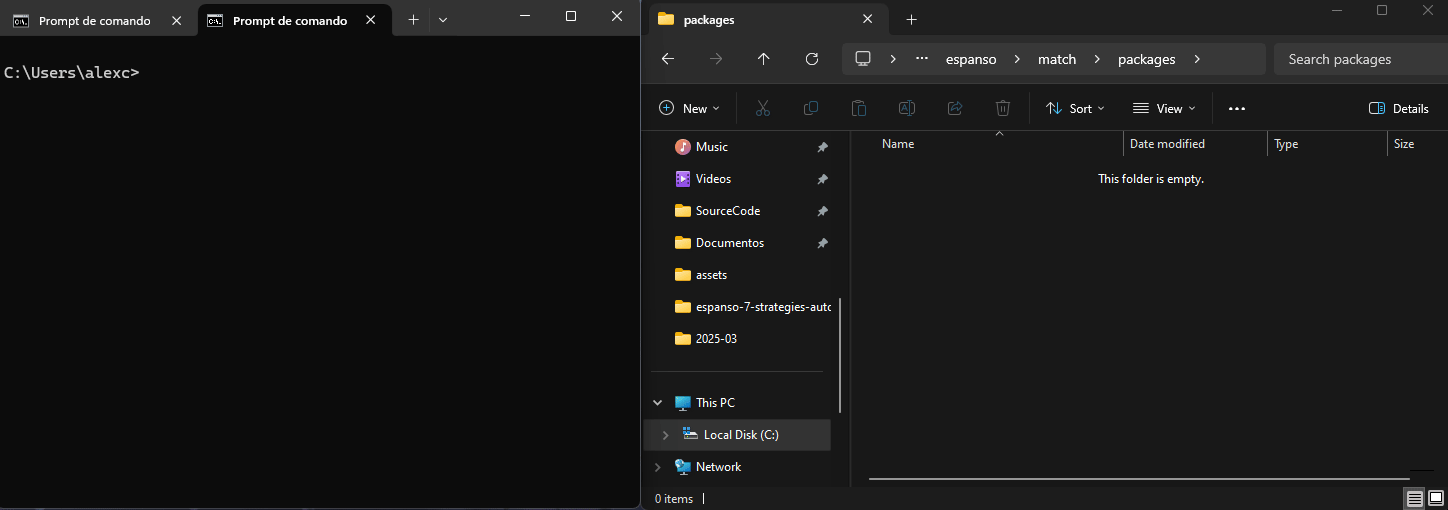This screenshot has height=510, width=1448.
Task: Show hidden breadcrumb path ellipsis
Action: click(922, 59)
